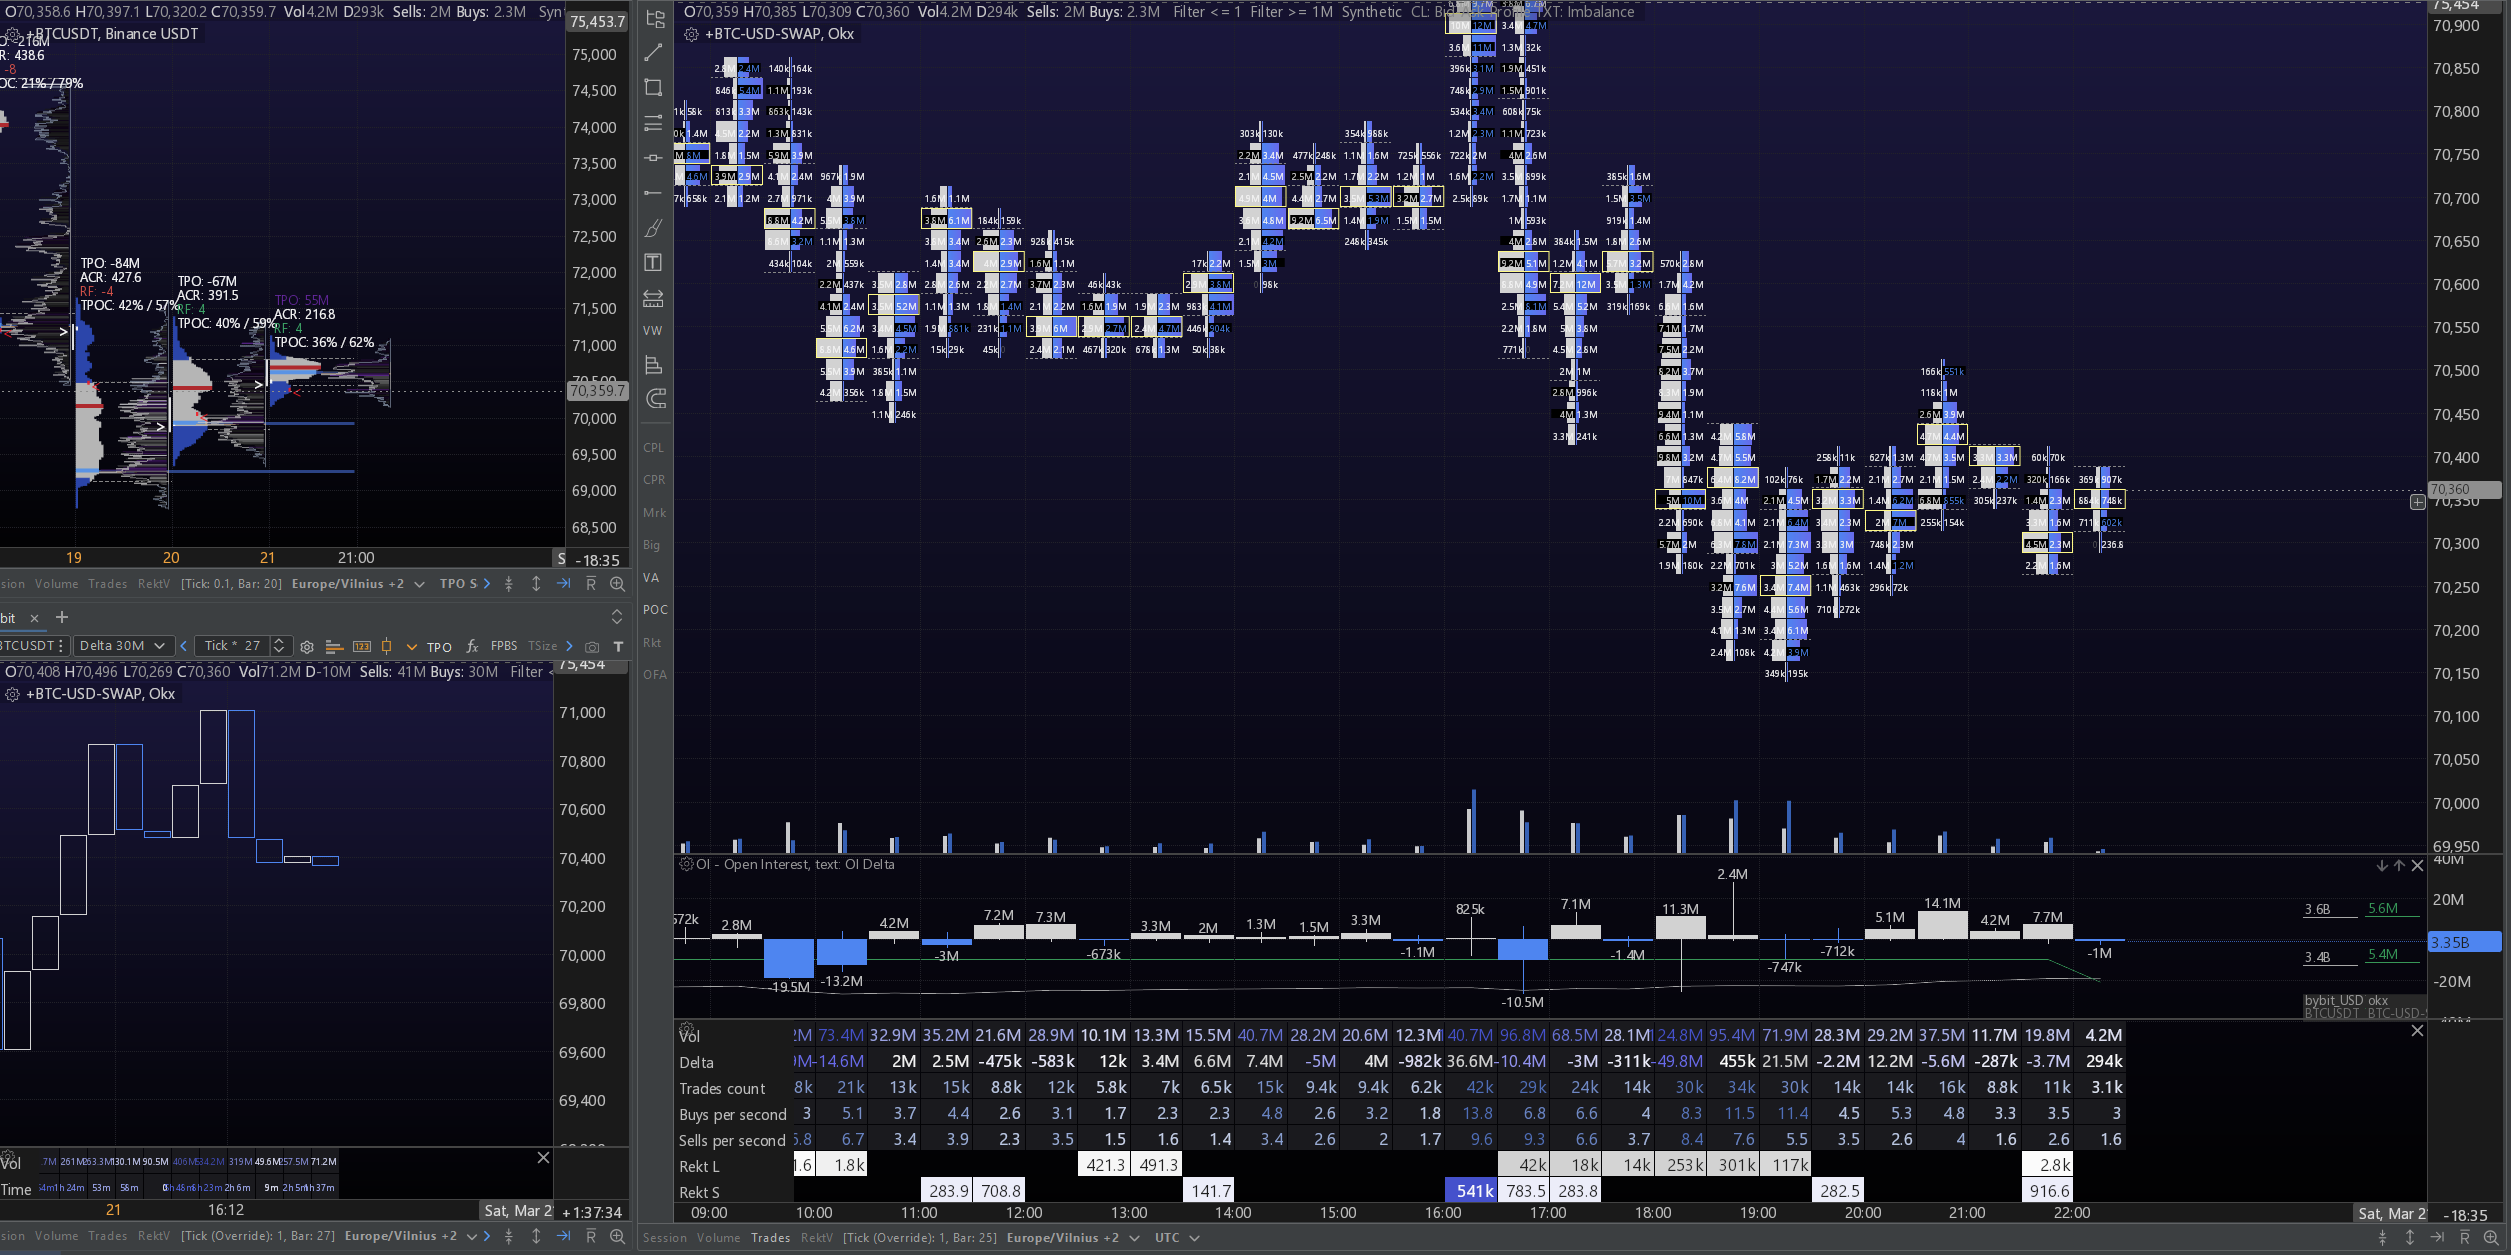The width and height of the screenshot is (2511, 1255).
Task: Select the rectangle drawing tool
Action: pyautogui.click(x=654, y=88)
